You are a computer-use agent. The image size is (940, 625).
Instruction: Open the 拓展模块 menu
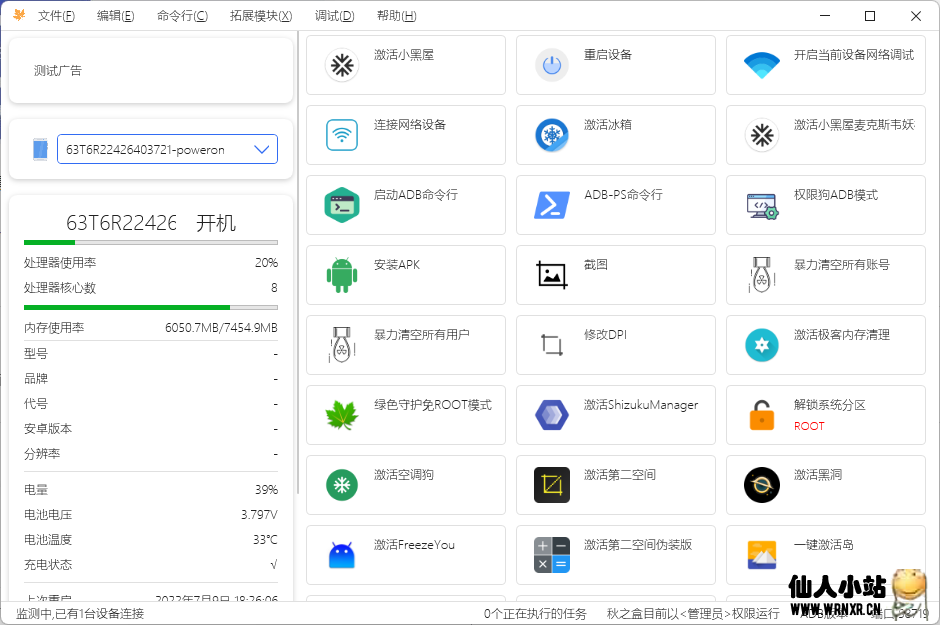[x=260, y=16]
